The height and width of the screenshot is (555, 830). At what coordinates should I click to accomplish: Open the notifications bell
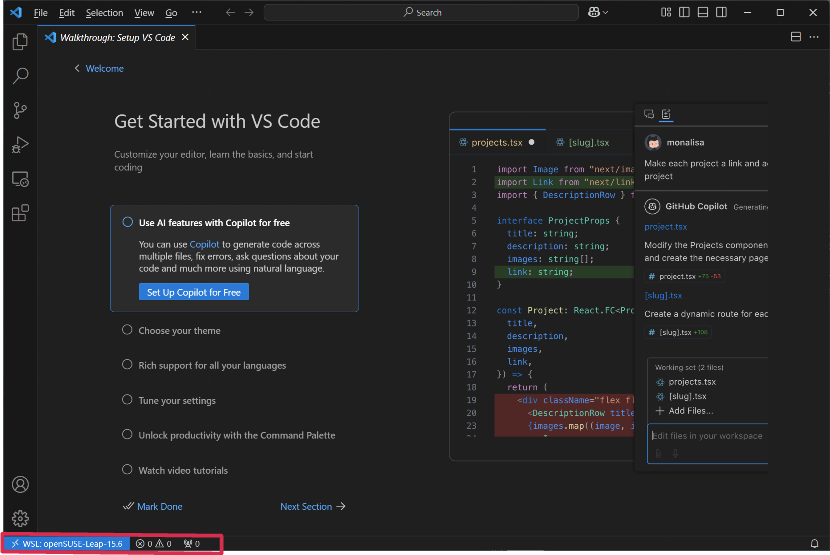[x=815, y=544]
